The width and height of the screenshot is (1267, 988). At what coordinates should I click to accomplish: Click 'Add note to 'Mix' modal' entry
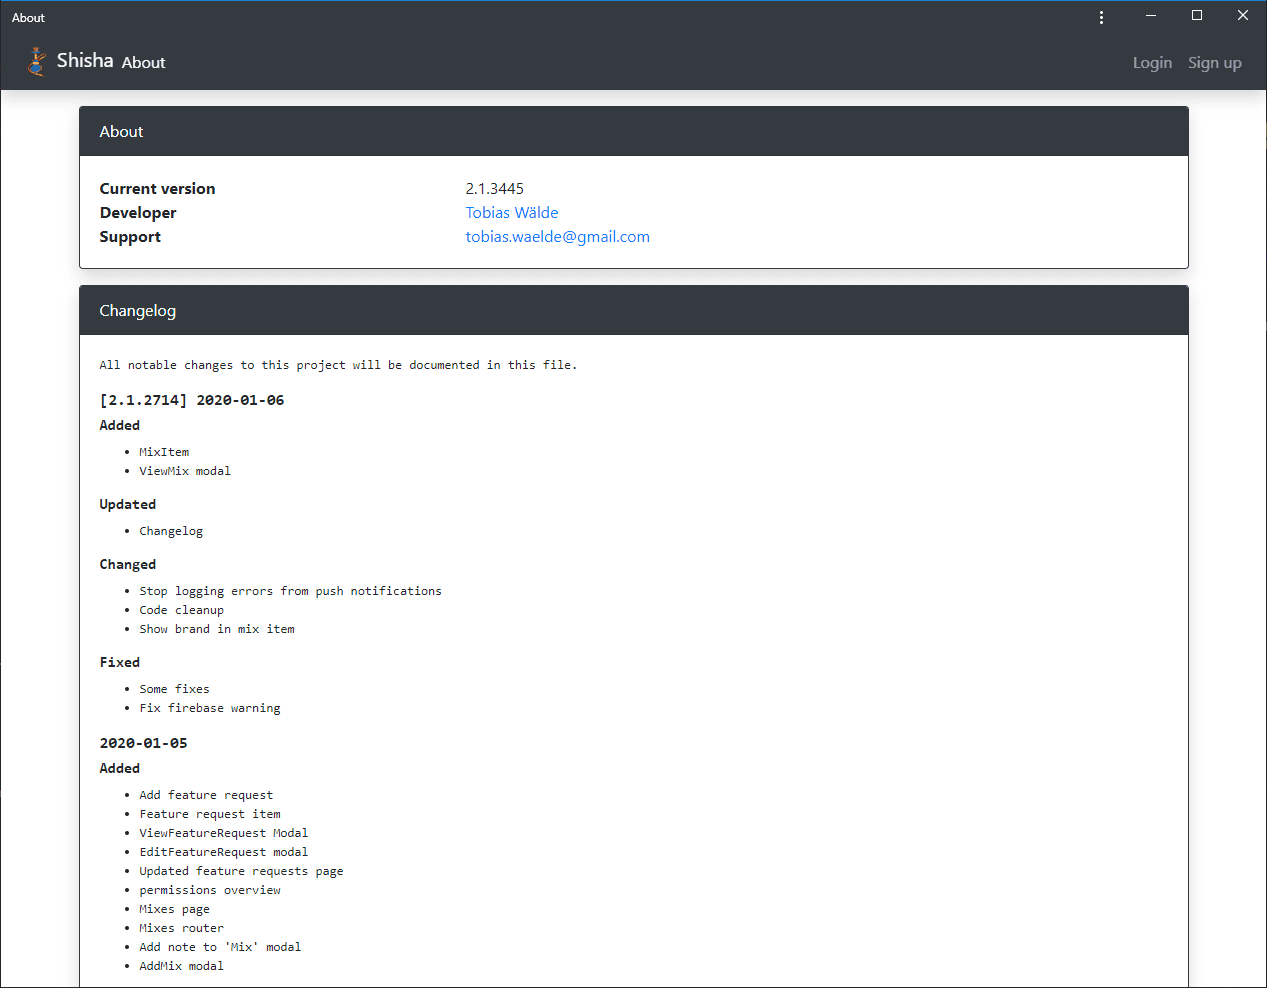(220, 947)
